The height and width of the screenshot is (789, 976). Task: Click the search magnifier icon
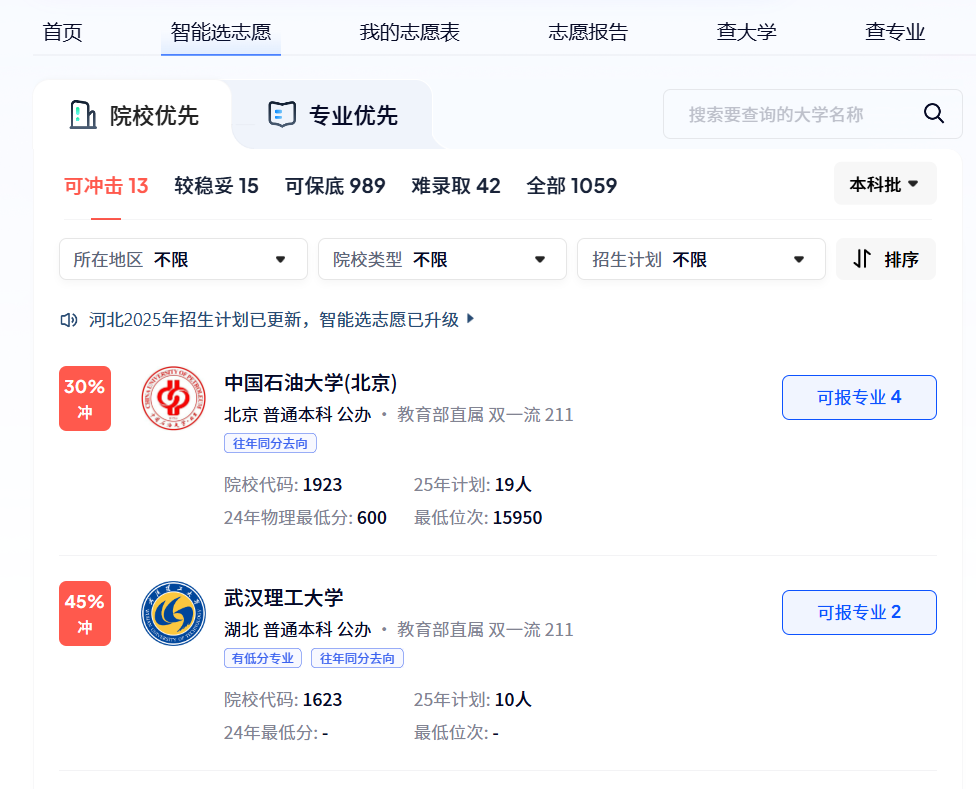(933, 113)
